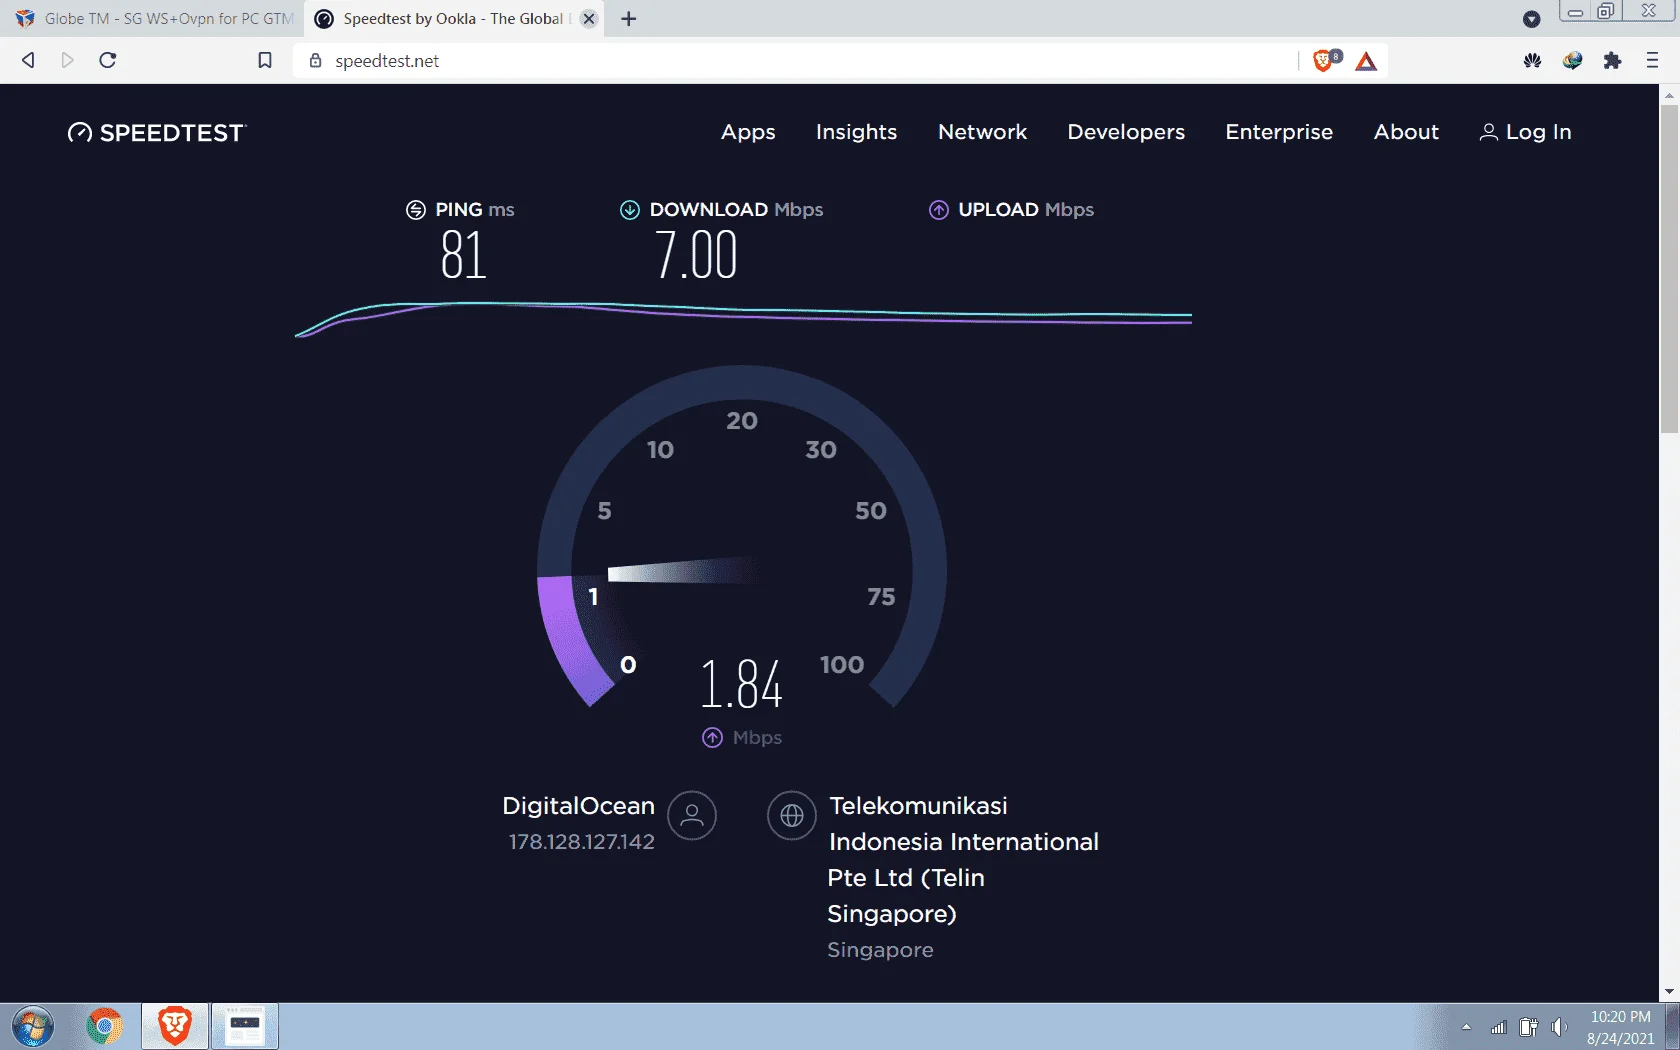
Task: Click the scrollbar down arrow
Action: coord(1669,992)
